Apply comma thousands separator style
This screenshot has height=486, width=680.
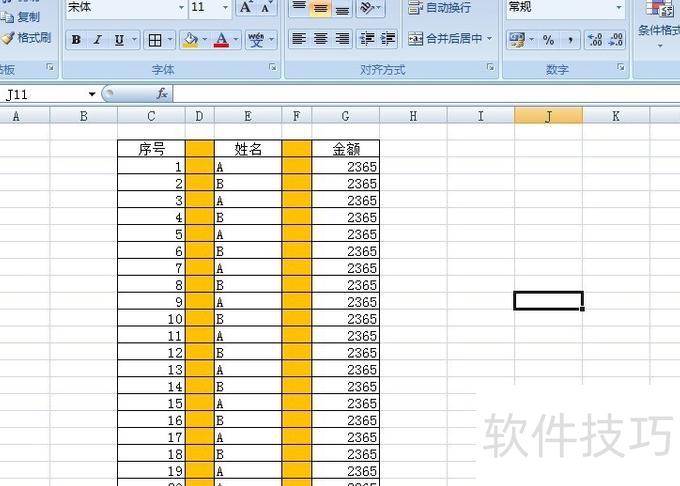click(570, 40)
